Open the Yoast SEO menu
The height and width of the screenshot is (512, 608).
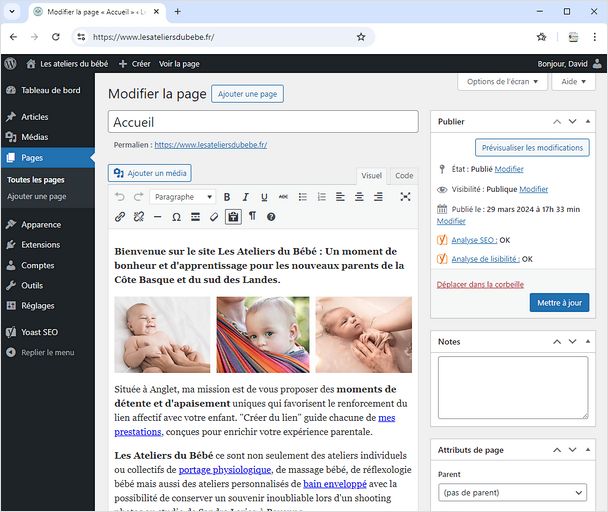(47, 332)
